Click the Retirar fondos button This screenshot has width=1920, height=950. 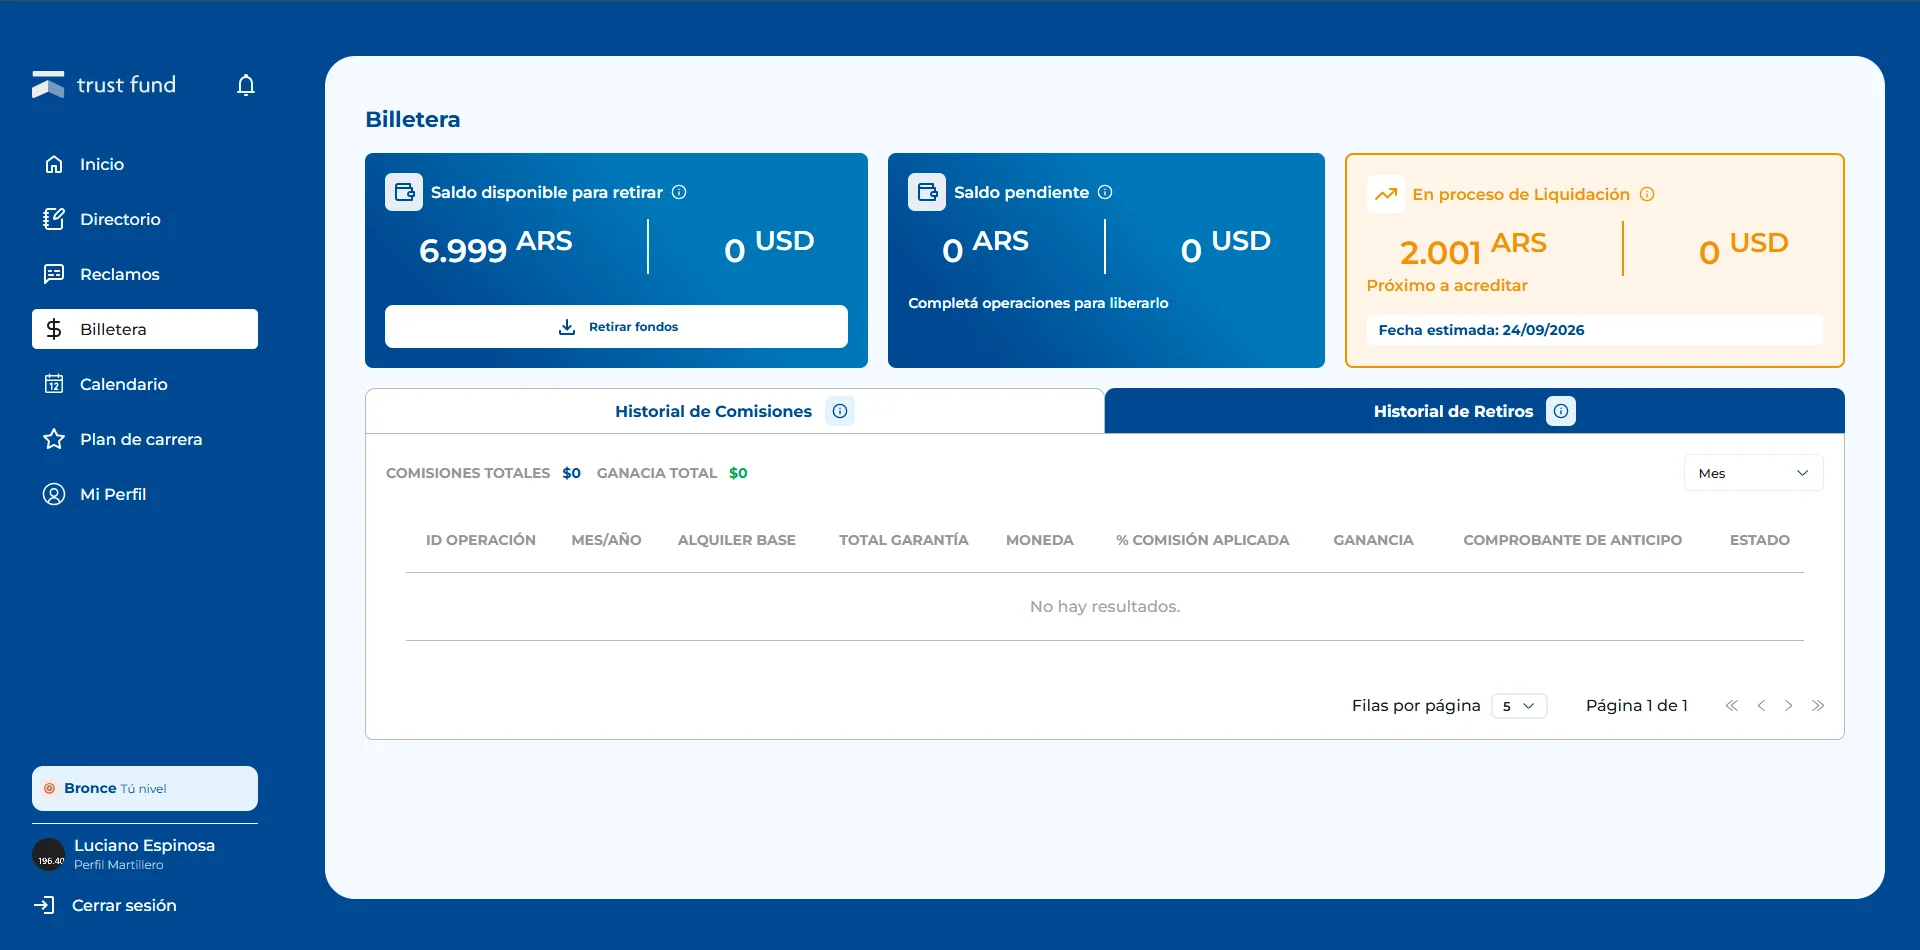(x=616, y=327)
